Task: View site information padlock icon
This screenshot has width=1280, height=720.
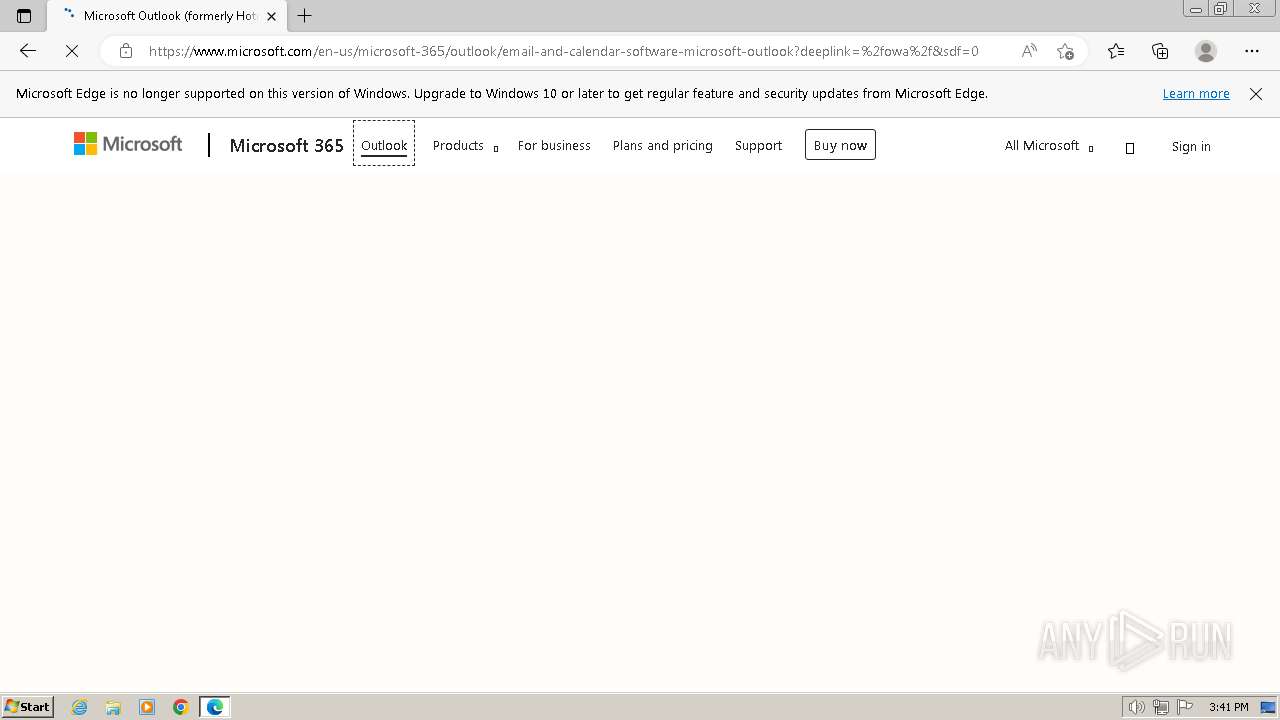Action: (x=126, y=51)
